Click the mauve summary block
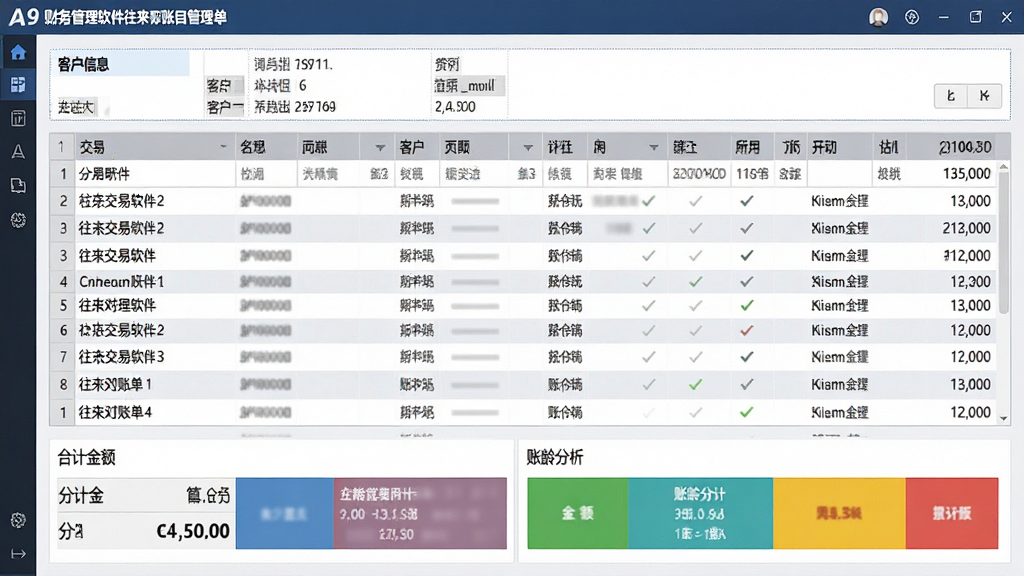Image resolution: width=1024 pixels, height=576 pixels. click(x=420, y=513)
